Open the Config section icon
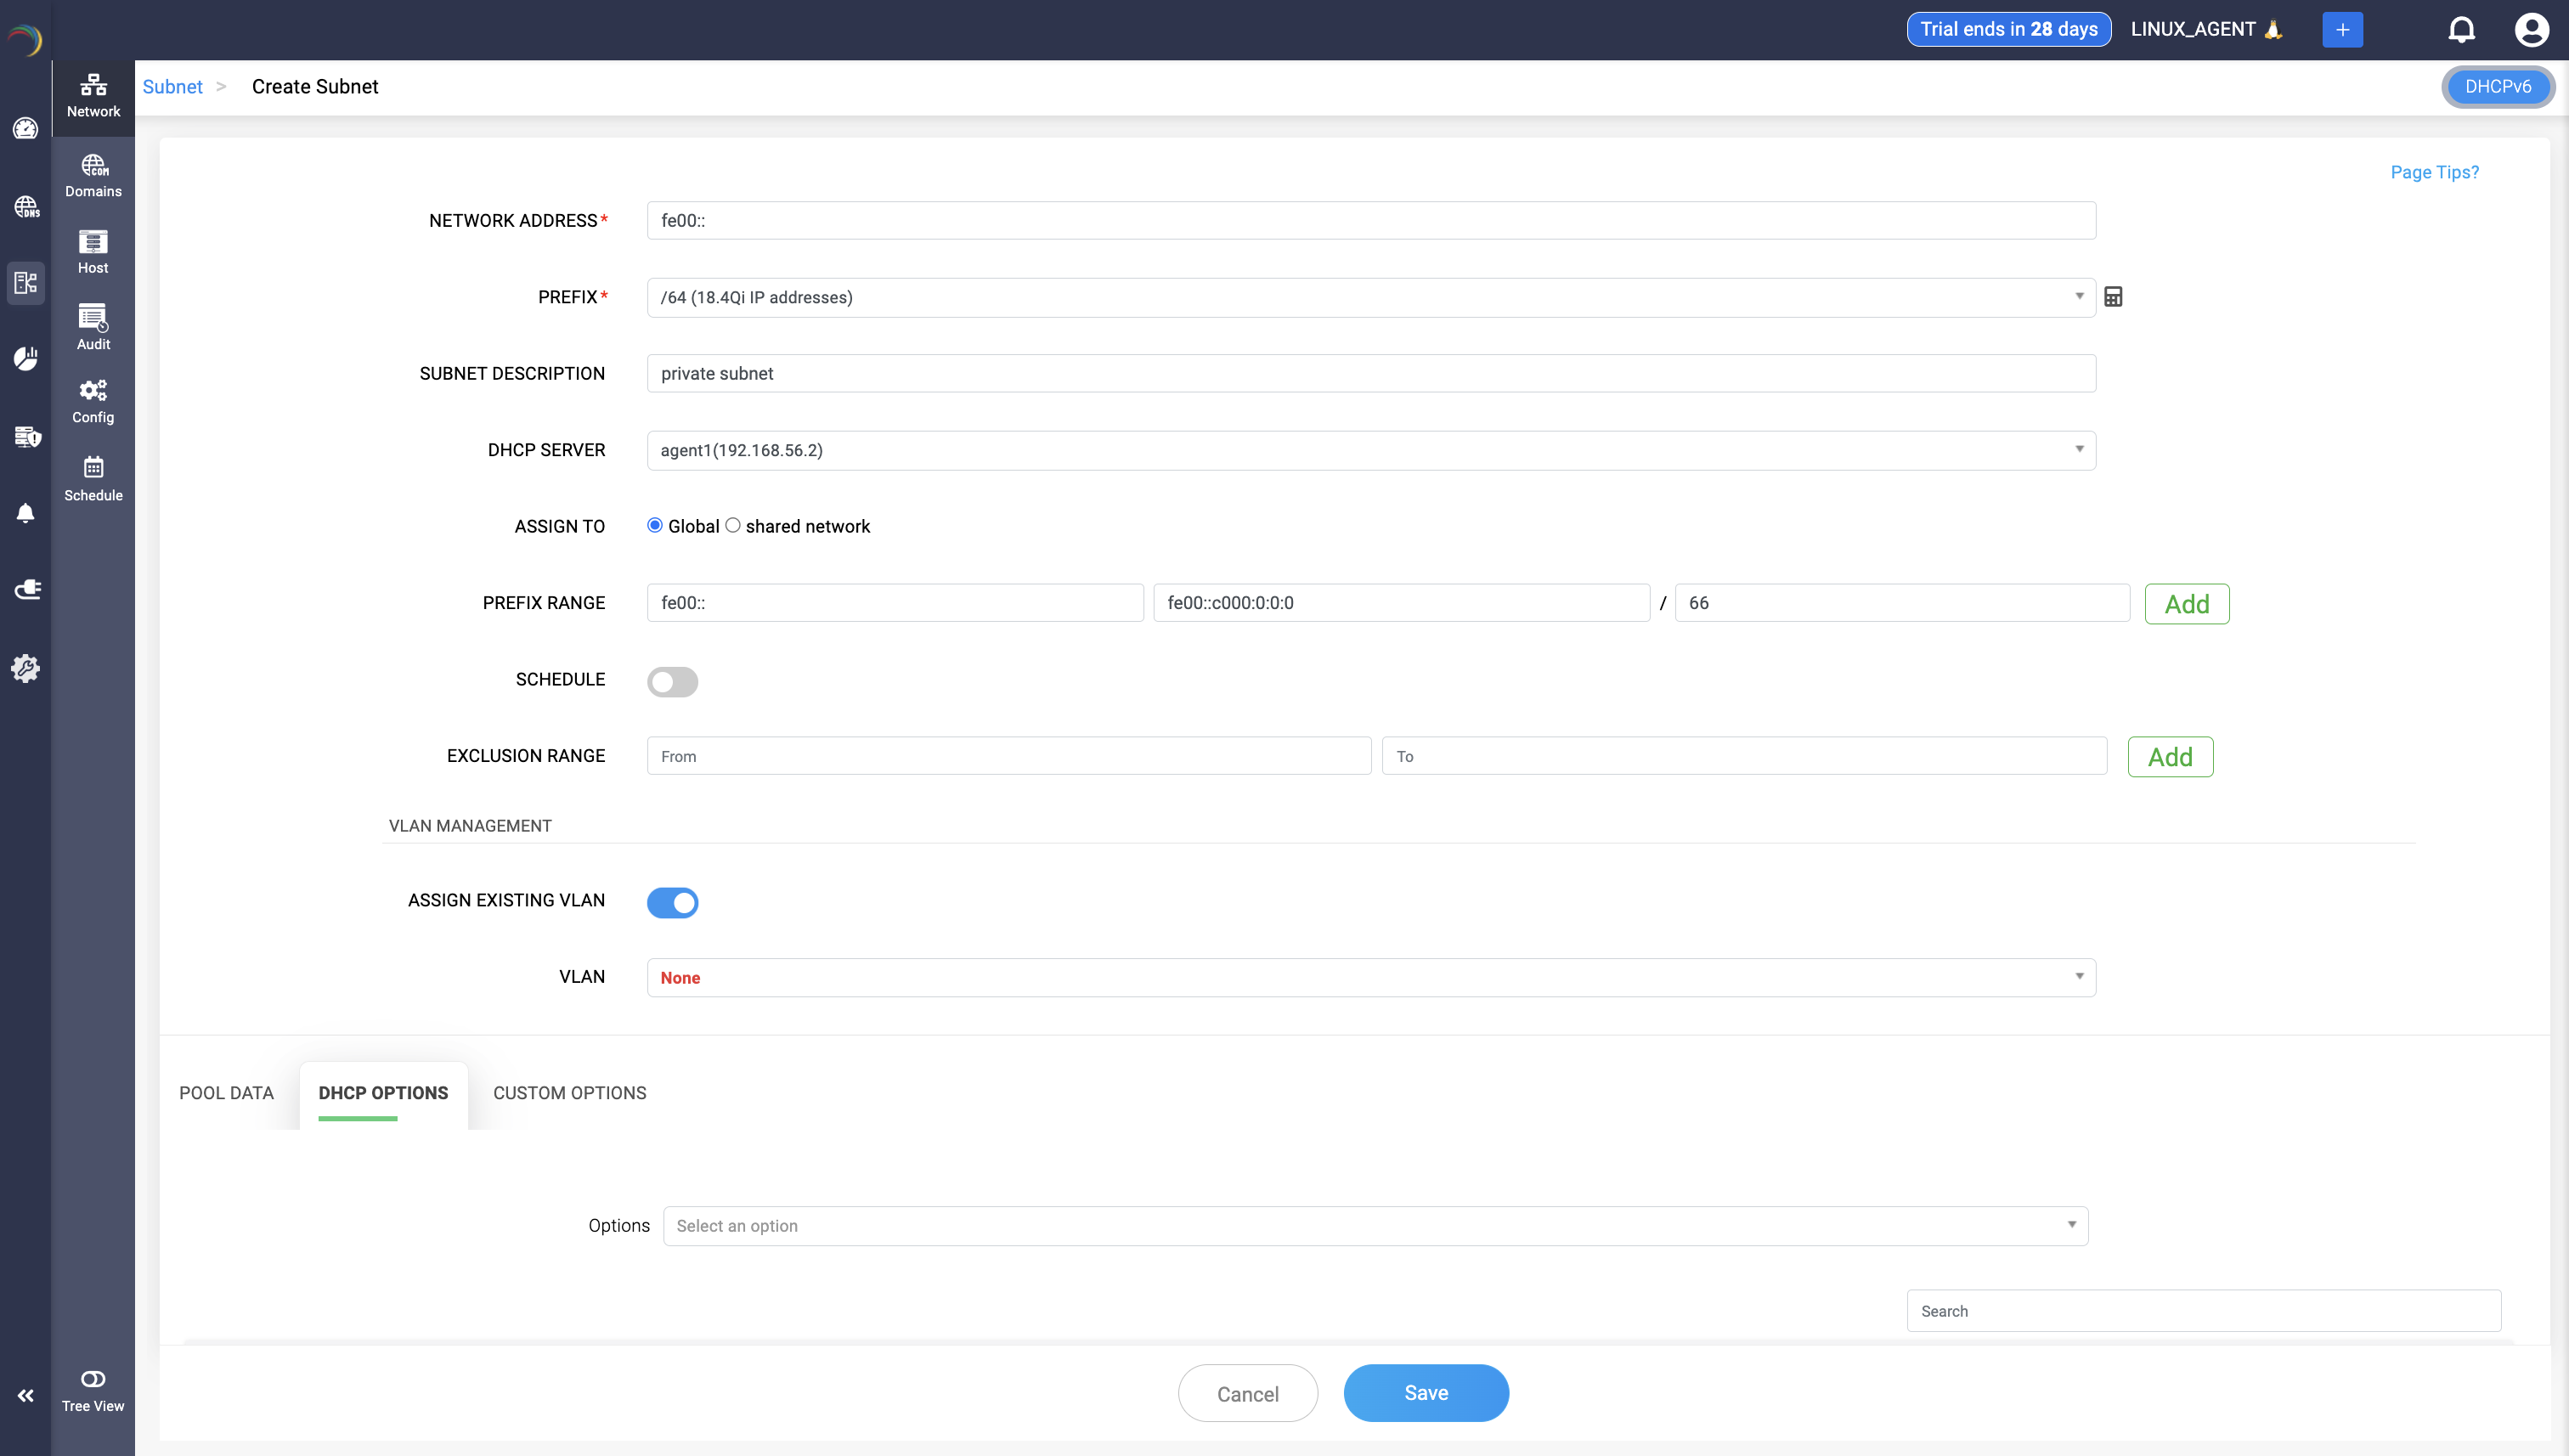 click(x=93, y=401)
